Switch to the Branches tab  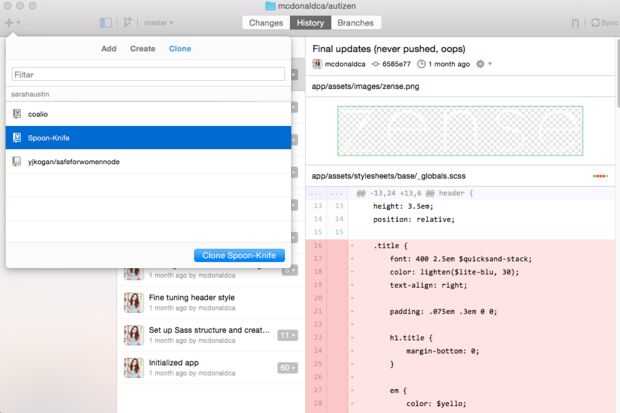pos(355,23)
